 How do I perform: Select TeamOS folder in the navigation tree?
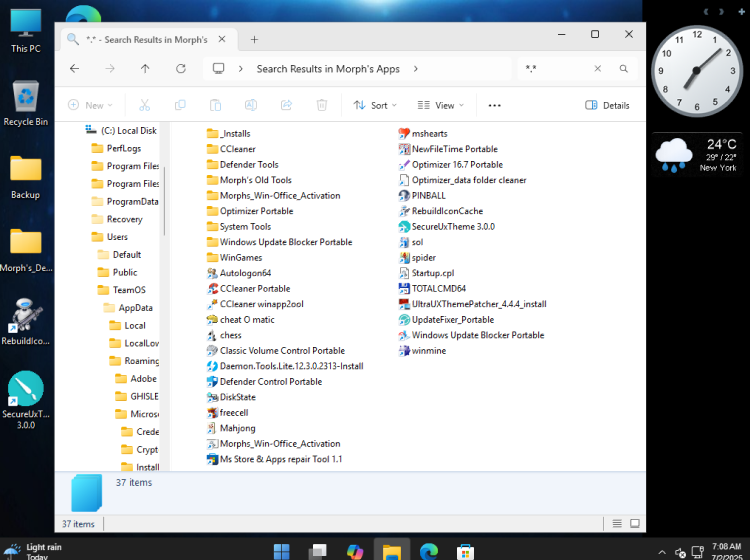121,290
